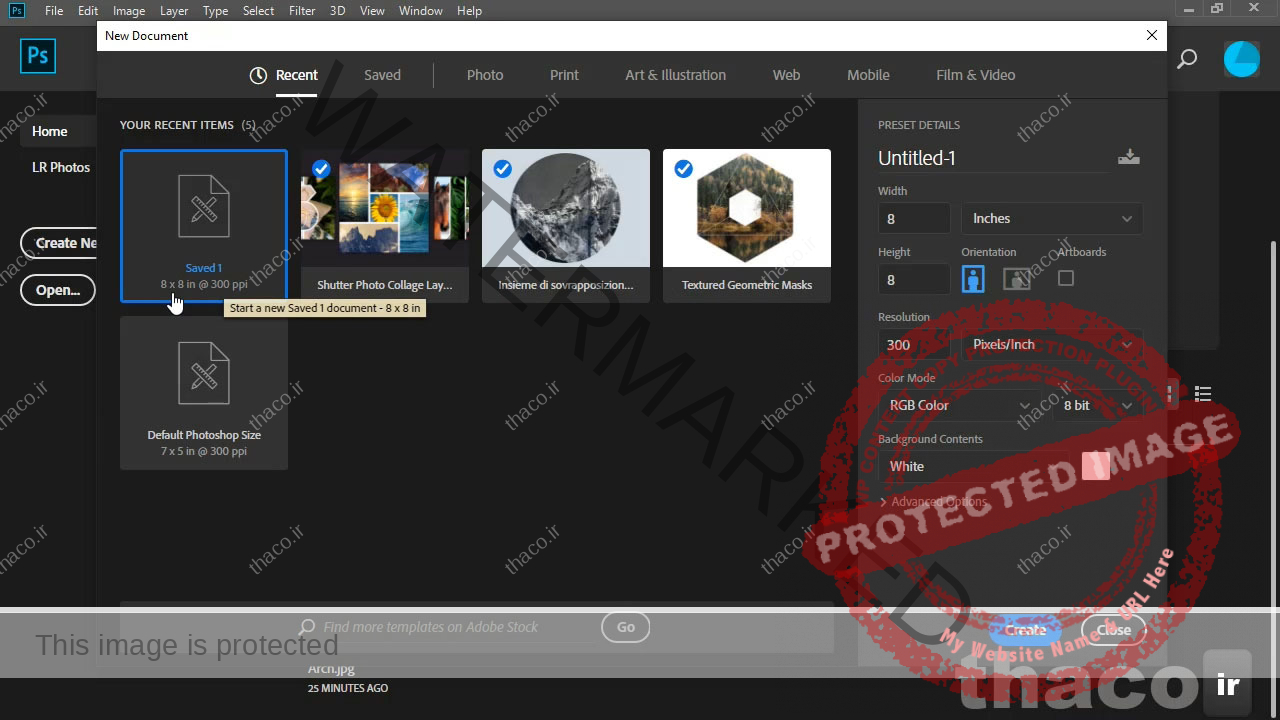Open the blue account profile icon
1280x720 pixels.
click(x=1242, y=59)
